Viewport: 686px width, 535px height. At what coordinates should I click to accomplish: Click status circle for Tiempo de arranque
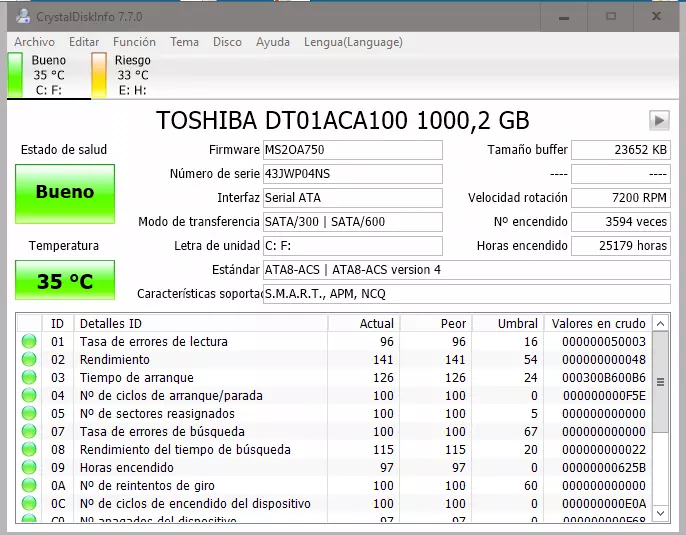point(29,378)
